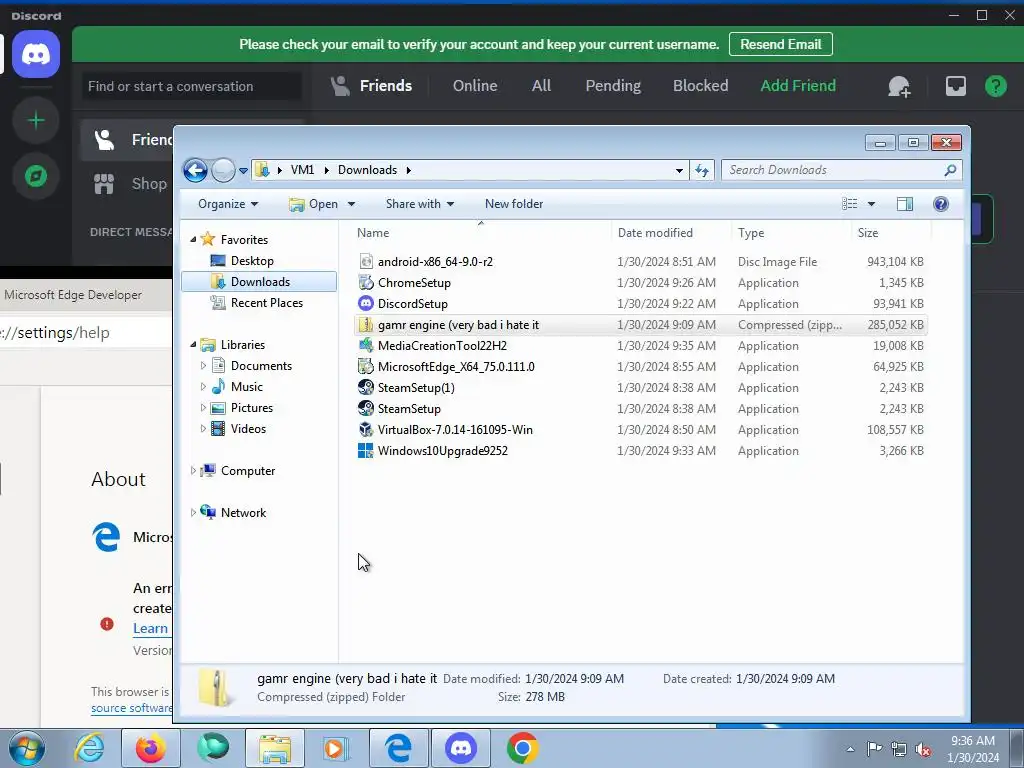Image resolution: width=1024 pixels, height=768 pixels.
Task: Click the Learn link in Edge window
Action: point(150,628)
